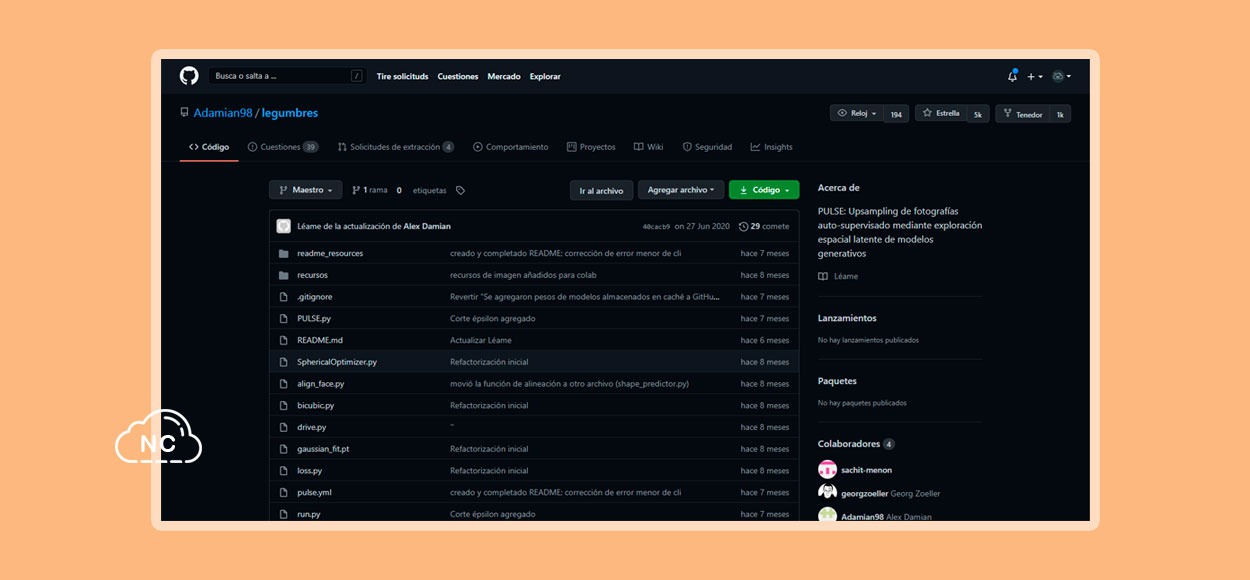Open the Wiki tab

coord(648,147)
